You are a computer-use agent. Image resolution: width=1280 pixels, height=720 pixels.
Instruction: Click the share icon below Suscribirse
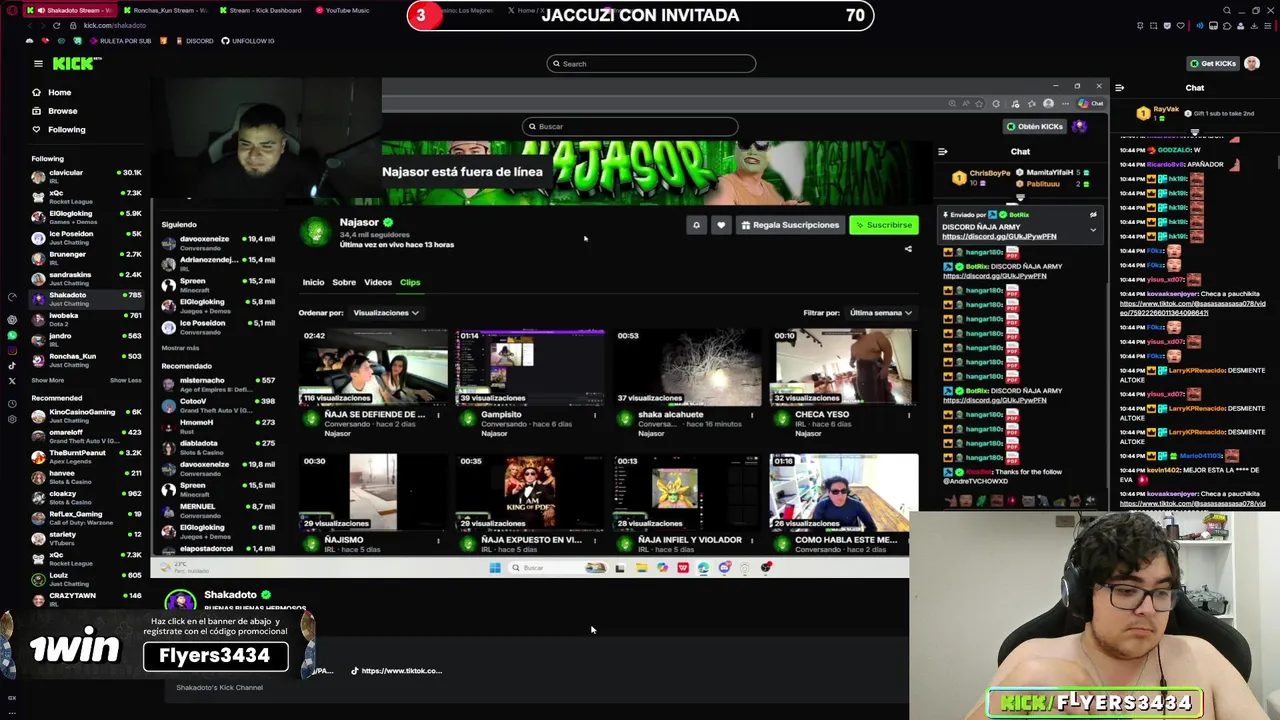pyautogui.click(x=908, y=249)
